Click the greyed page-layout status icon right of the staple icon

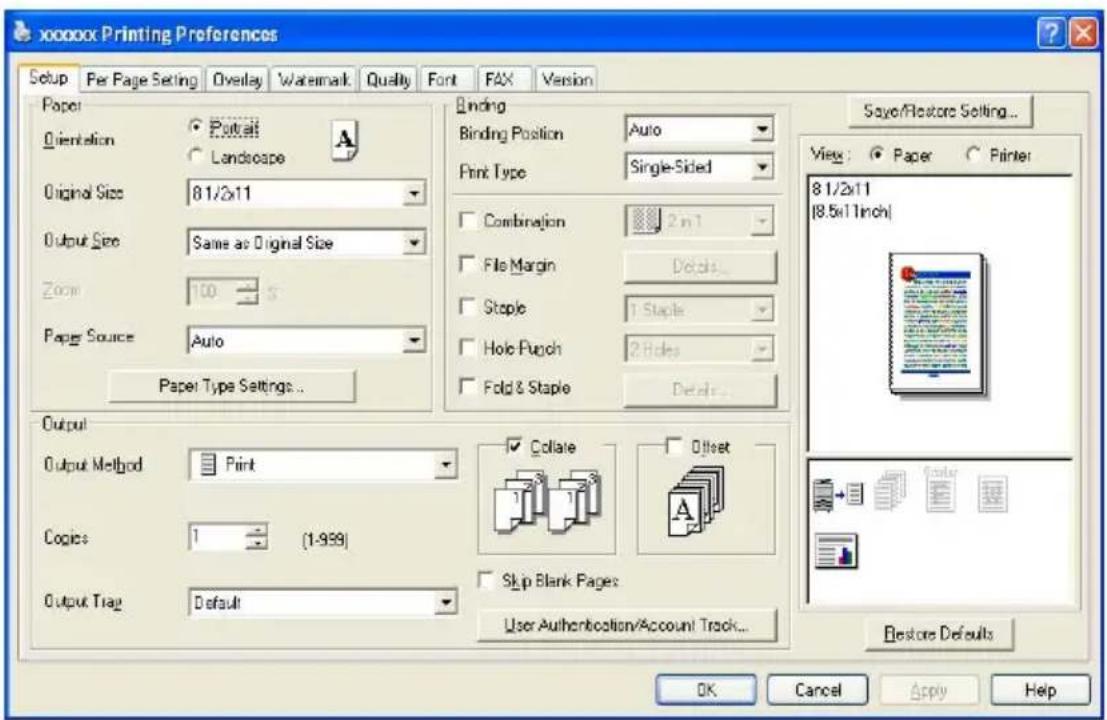point(992,494)
